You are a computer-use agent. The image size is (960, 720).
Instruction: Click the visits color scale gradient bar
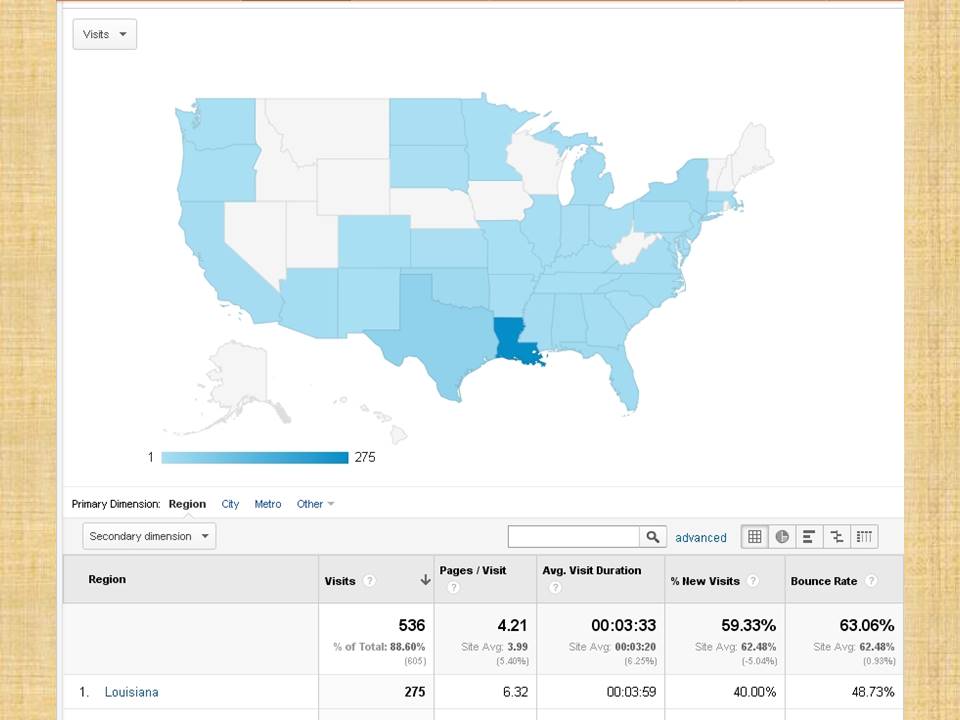[254, 457]
